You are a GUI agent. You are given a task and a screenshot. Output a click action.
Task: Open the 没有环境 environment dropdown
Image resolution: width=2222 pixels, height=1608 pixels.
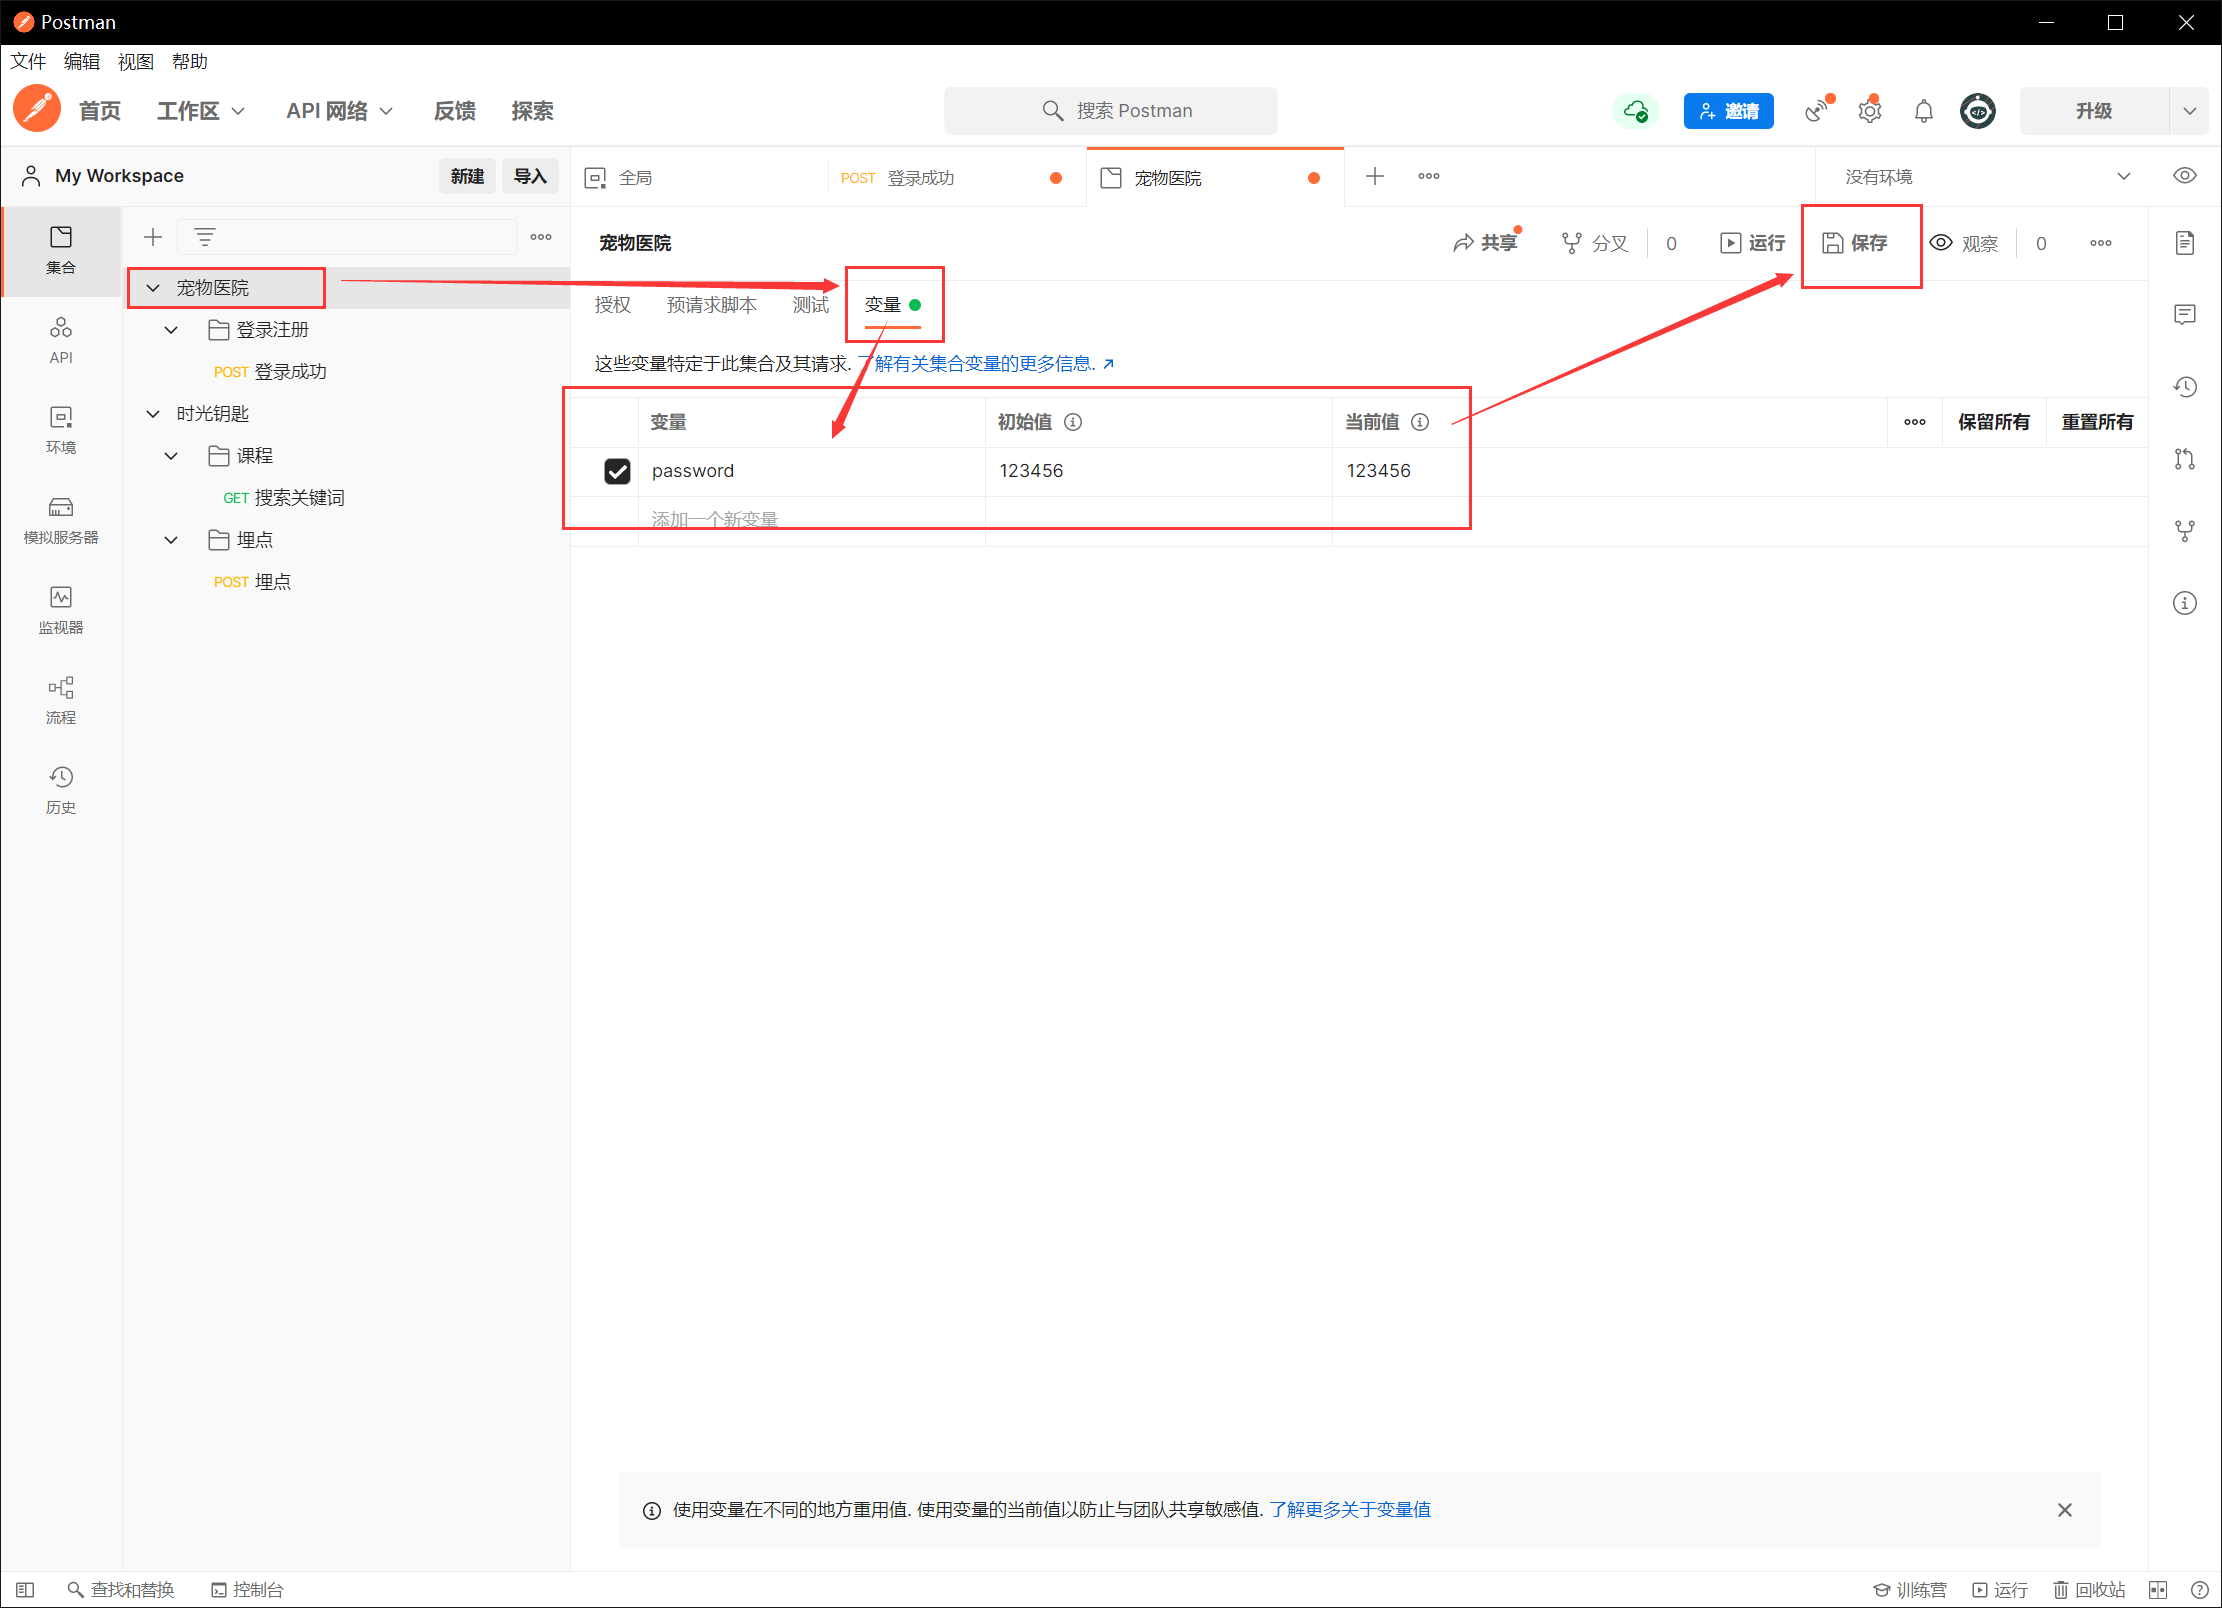(1986, 177)
